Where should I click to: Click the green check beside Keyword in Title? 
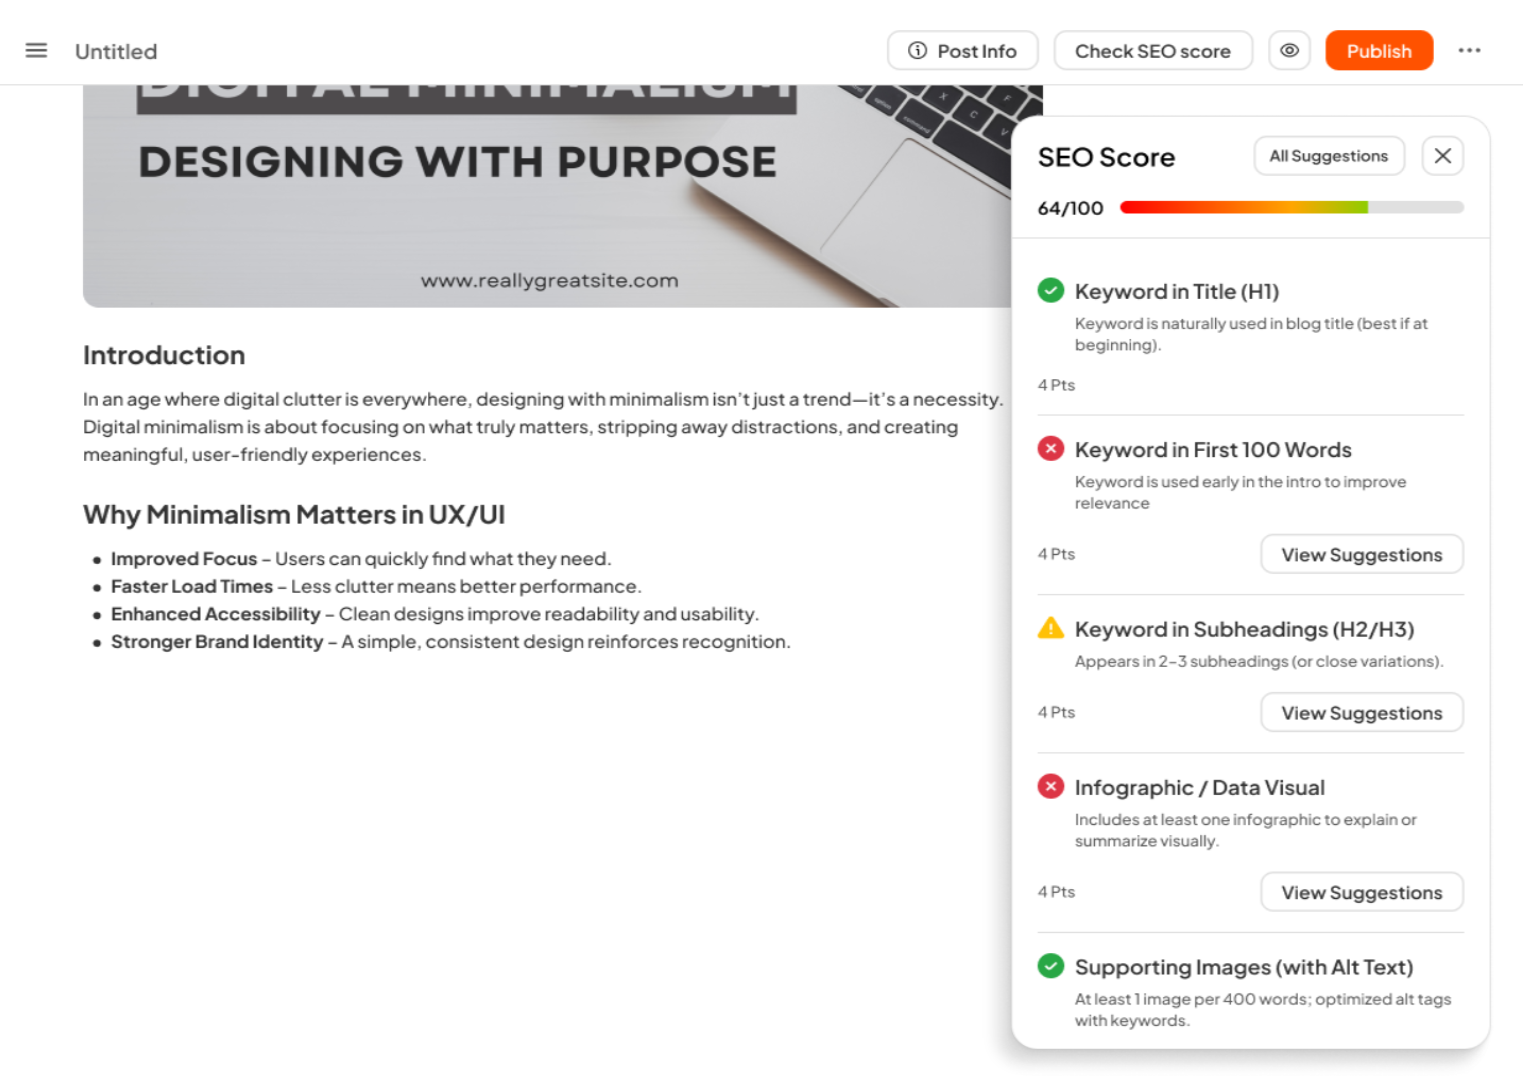tap(1050, 291)
